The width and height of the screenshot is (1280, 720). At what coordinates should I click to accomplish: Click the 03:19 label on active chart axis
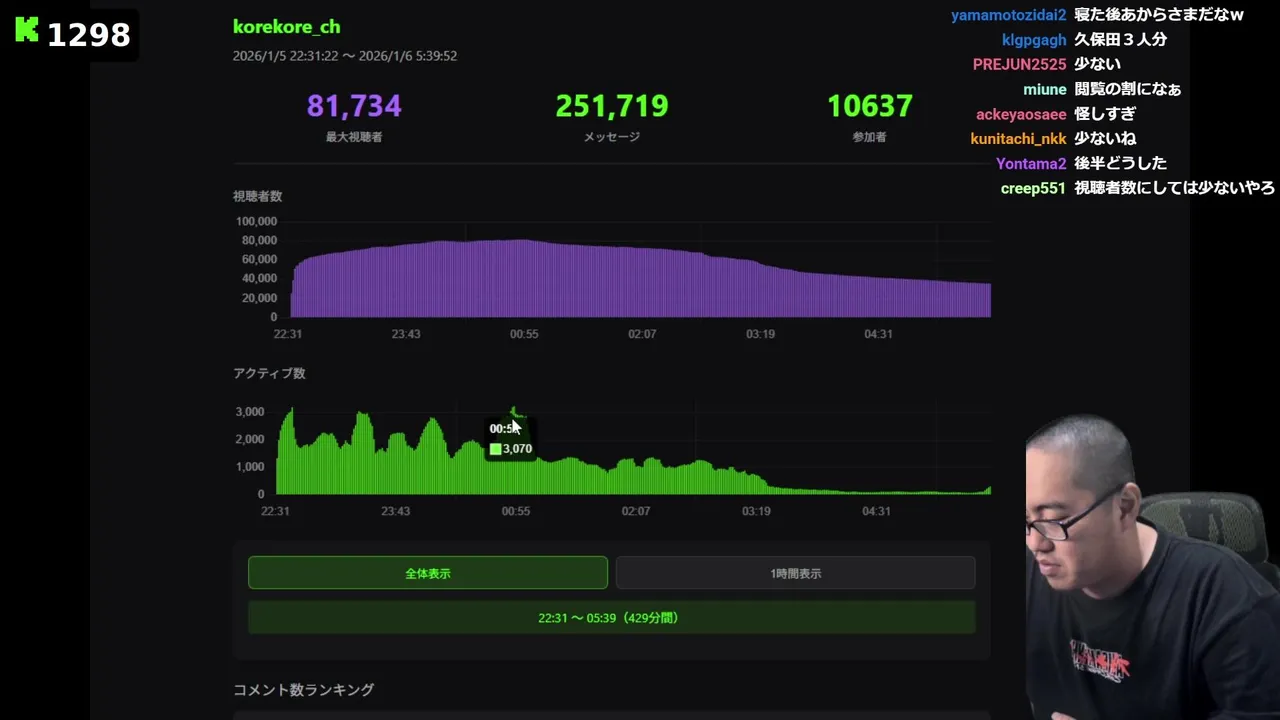pyautogui.click(x=756, y=511)
